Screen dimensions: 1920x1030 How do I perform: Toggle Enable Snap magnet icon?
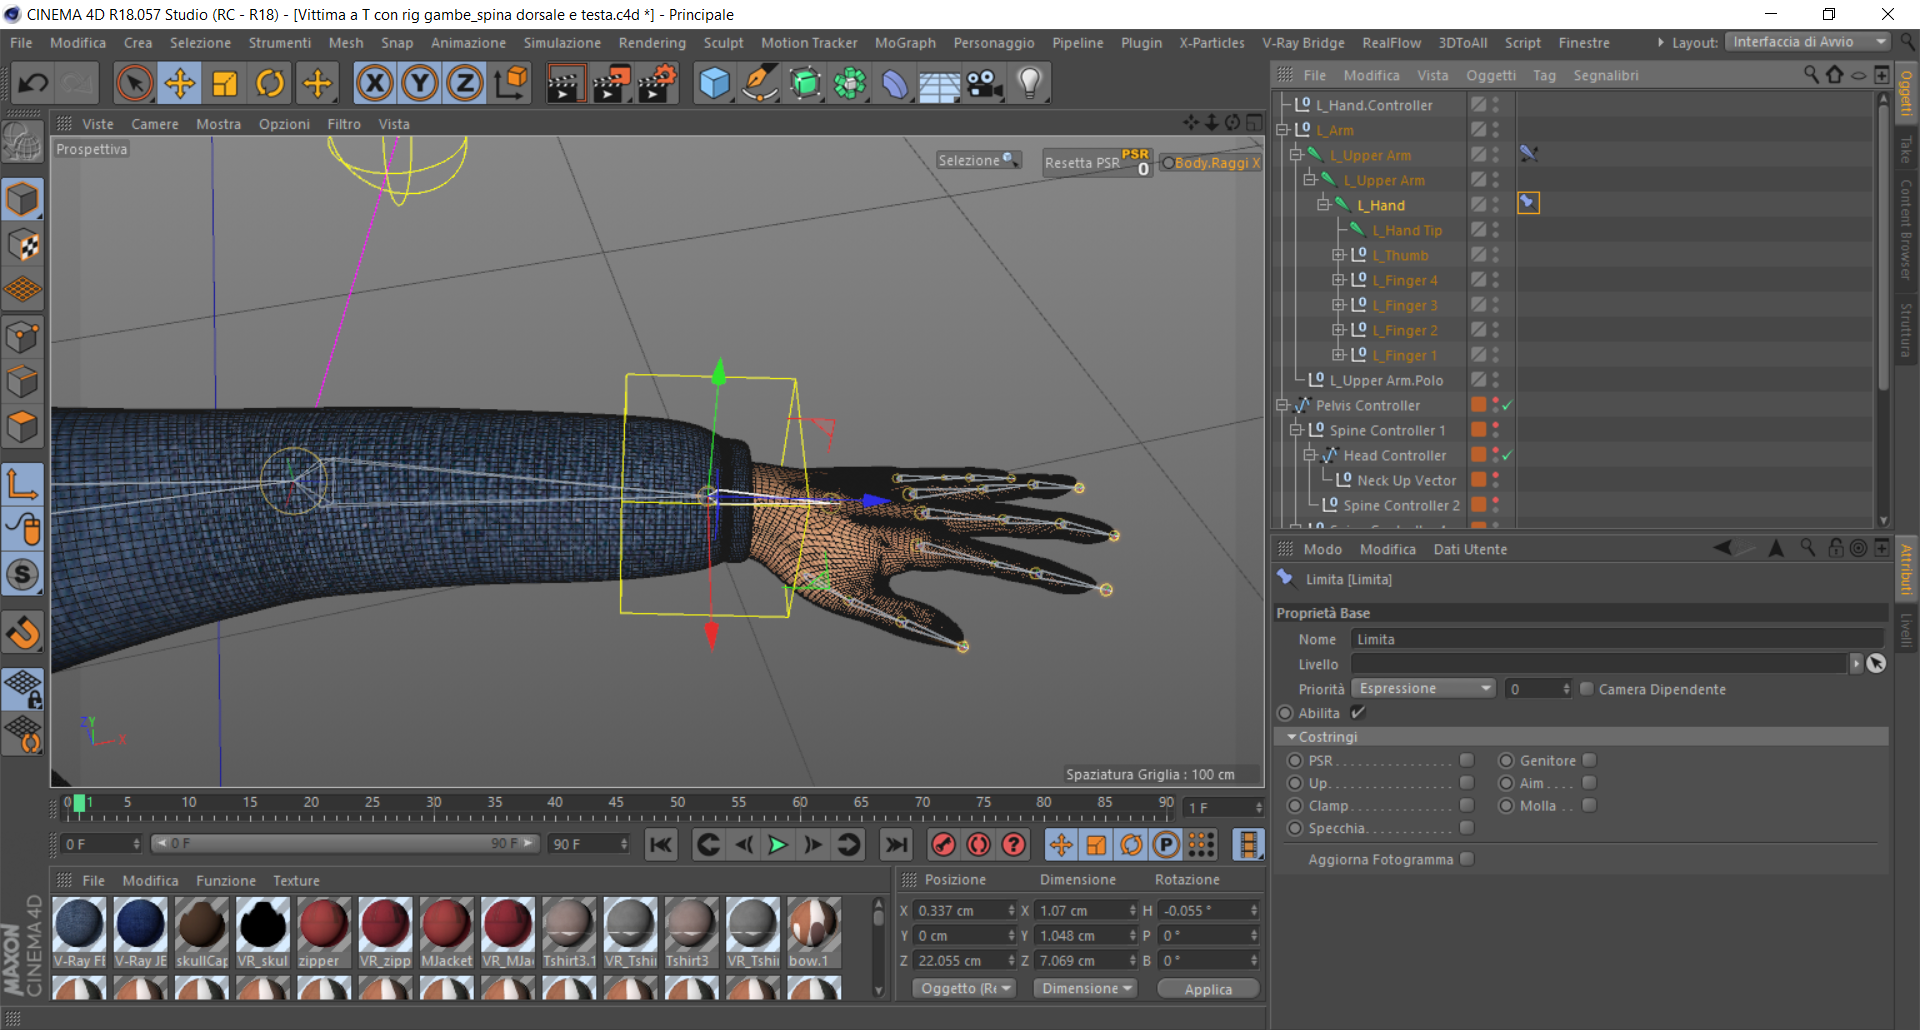click(x=23, y=632)
